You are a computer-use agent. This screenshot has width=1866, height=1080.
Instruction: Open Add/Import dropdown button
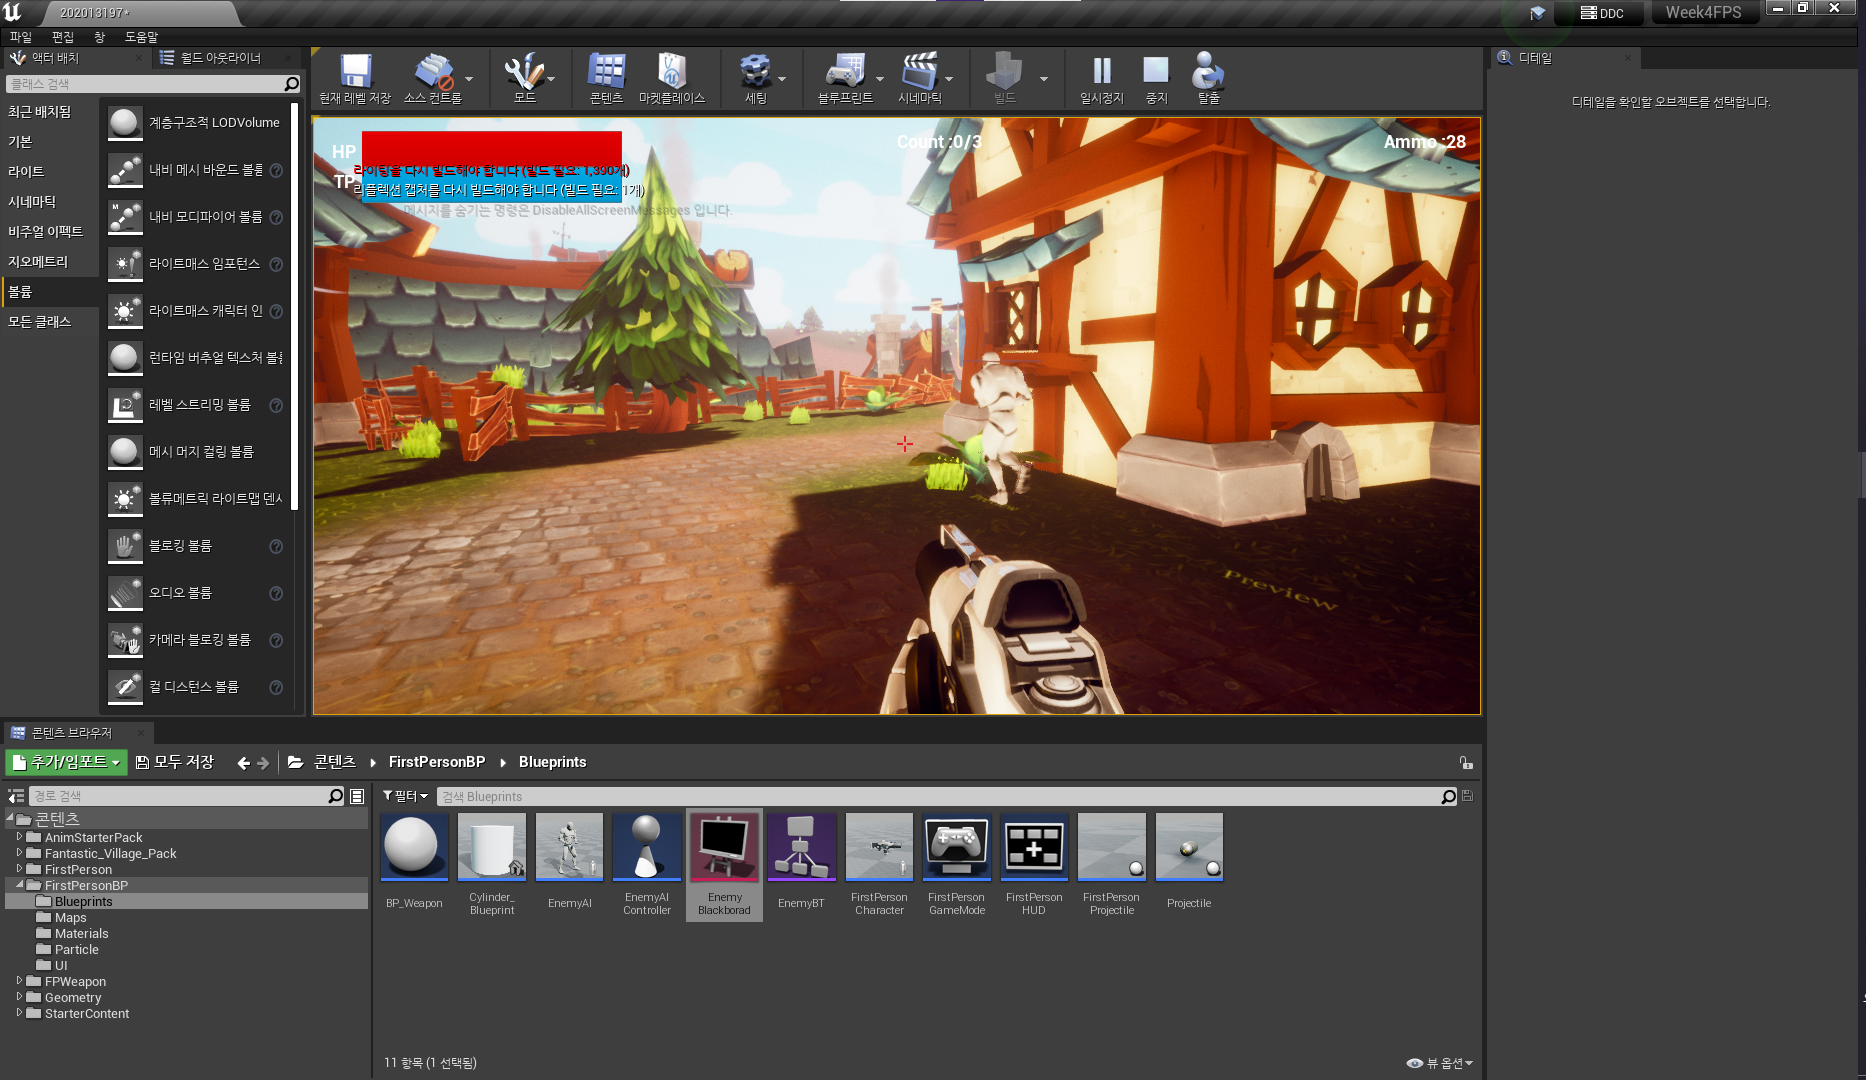click(67, 762)
